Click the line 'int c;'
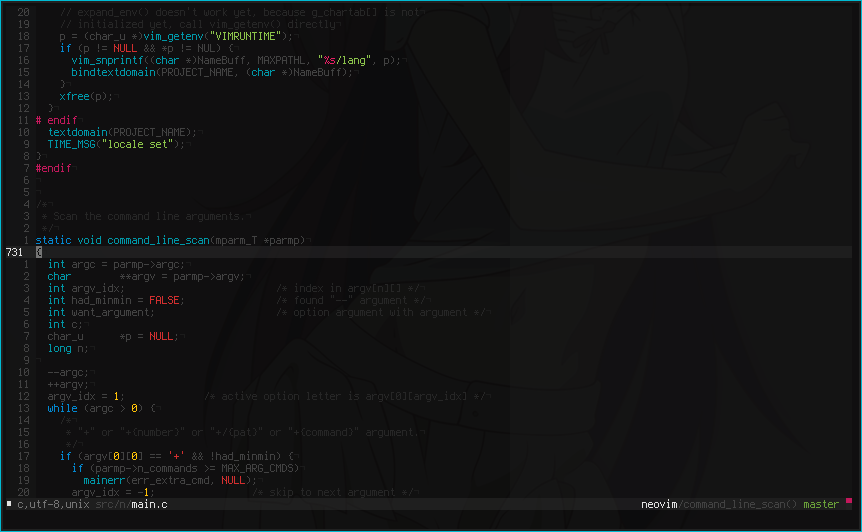 [x=65, y=324]
